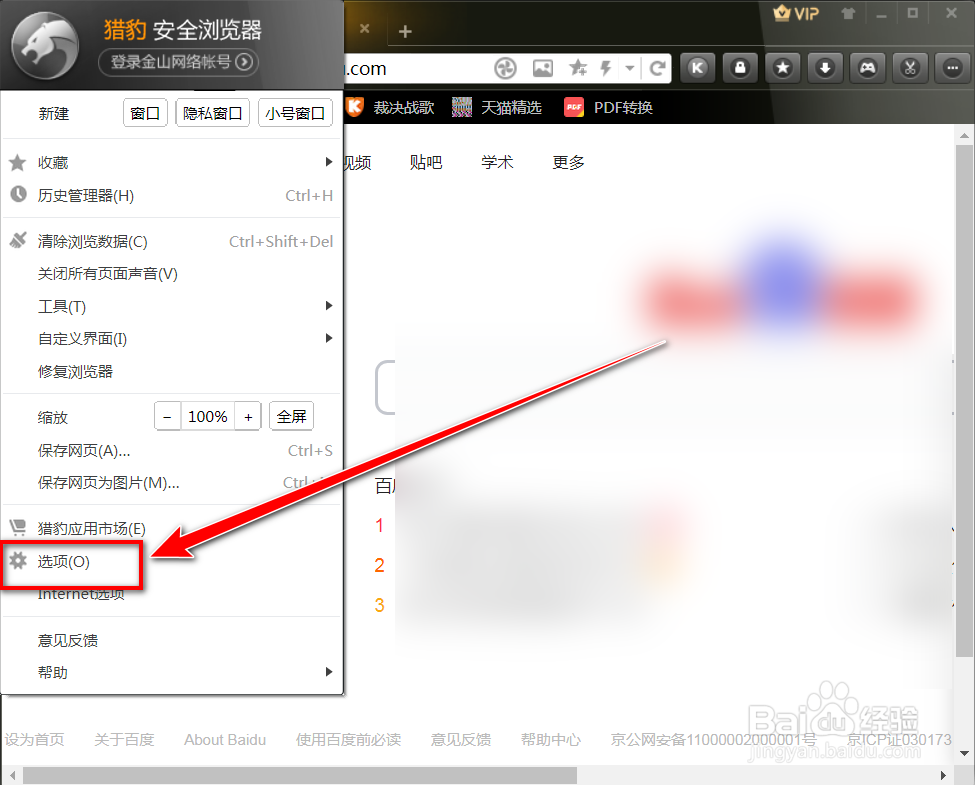
Task: Open 选项(O) settings
Action: click(172, 562)
